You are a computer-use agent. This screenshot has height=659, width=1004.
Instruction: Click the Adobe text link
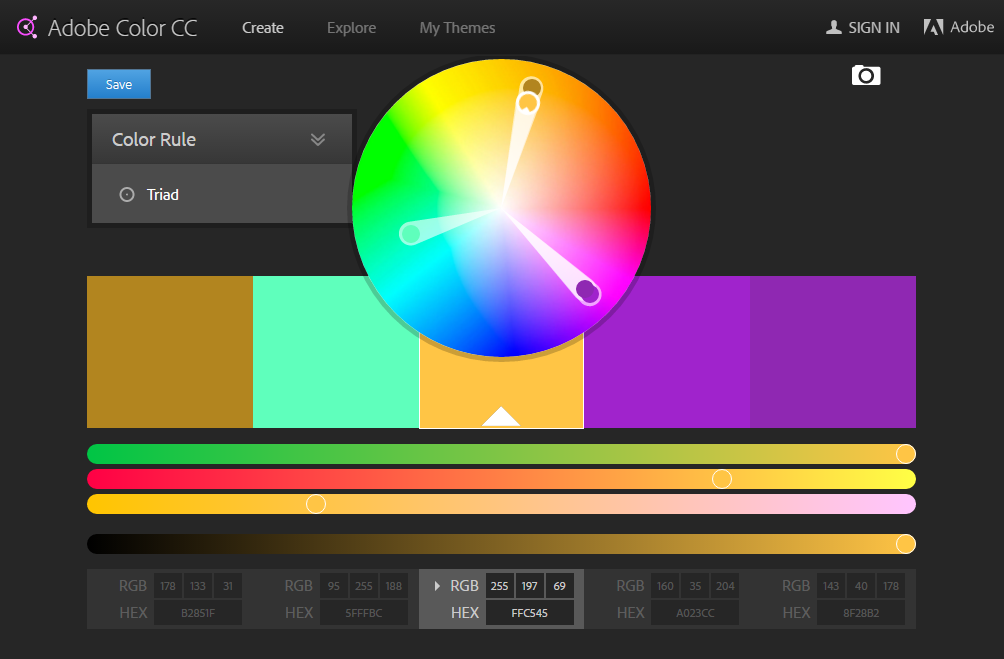tap(972, 27)
